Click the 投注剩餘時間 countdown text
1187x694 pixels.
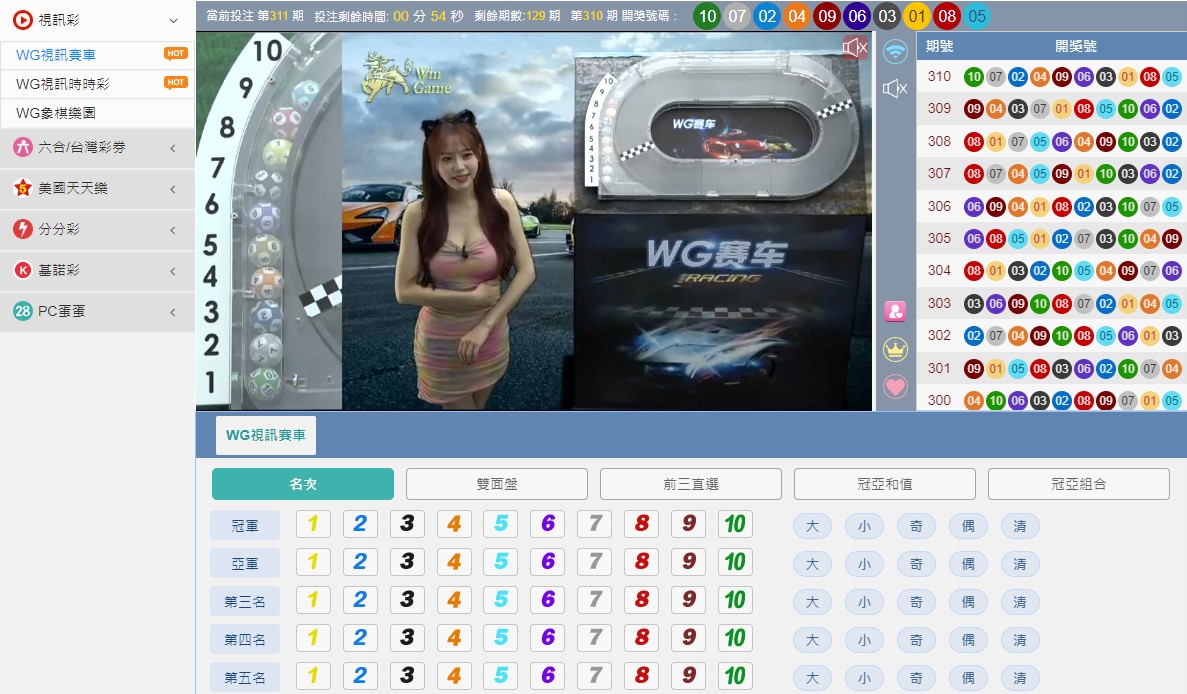[x=388, y=16]
